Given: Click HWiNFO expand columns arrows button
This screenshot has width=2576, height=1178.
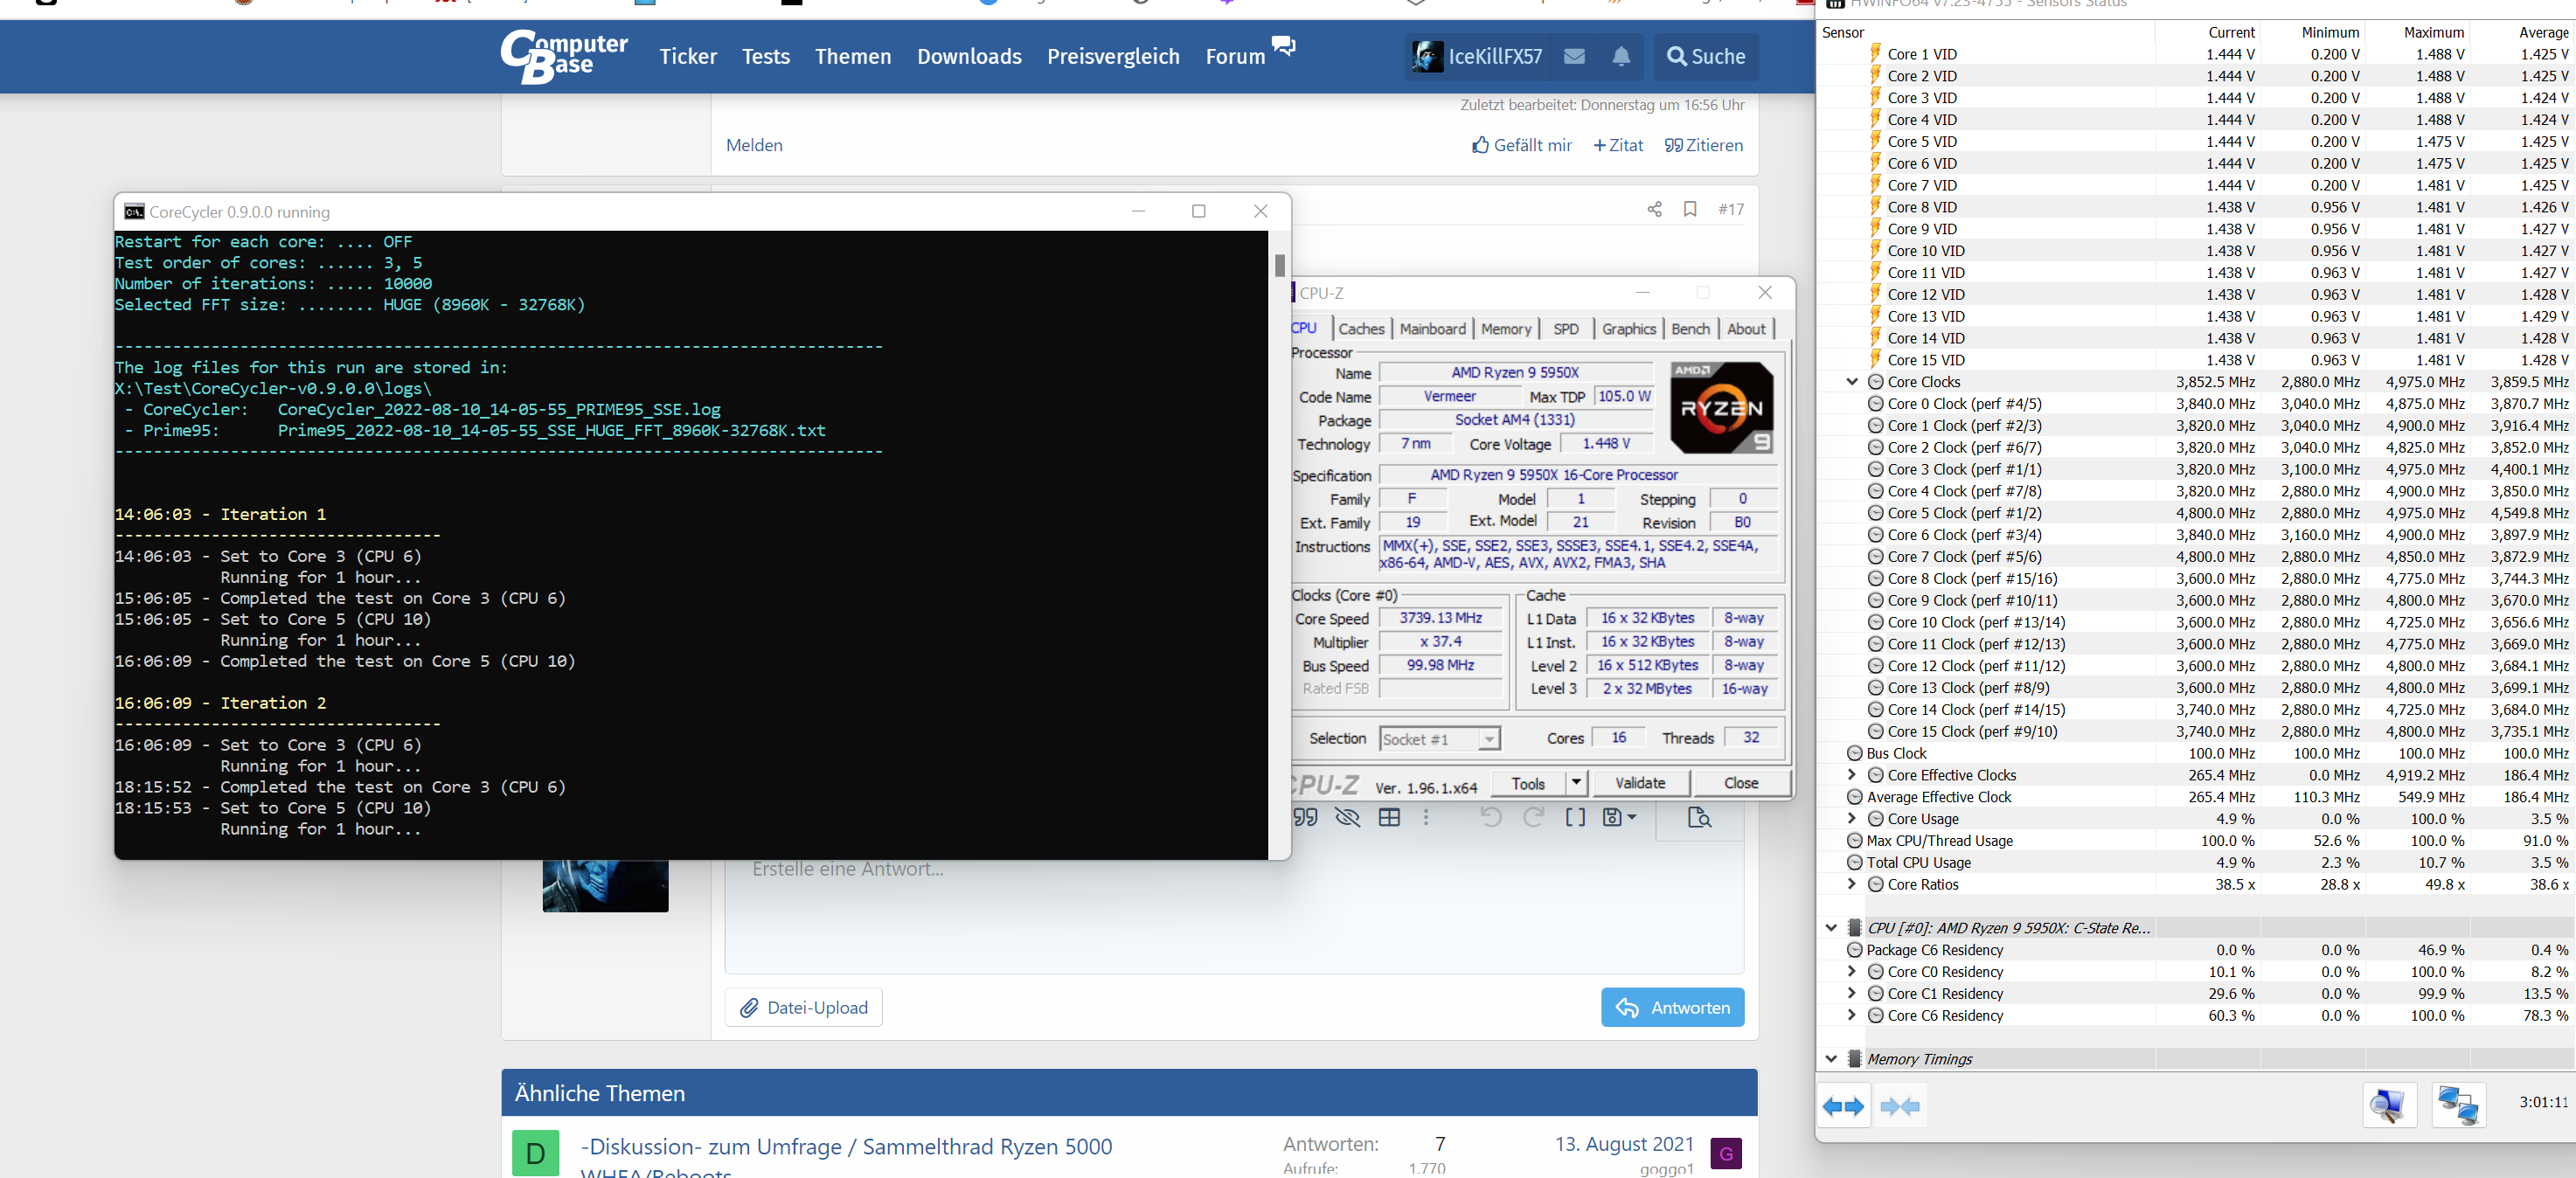Looking at the screenshot, I should pyautogui.click(x=1843, y=1106).
